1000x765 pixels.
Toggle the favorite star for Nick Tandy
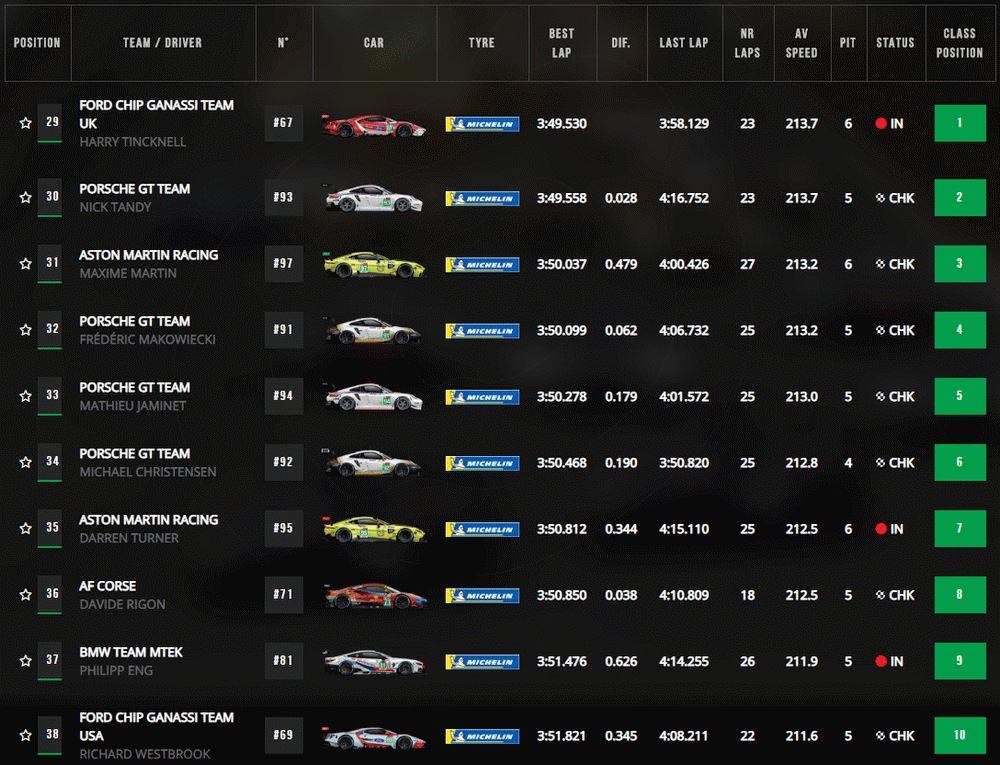pyautogui.click(x=25, y=198)
